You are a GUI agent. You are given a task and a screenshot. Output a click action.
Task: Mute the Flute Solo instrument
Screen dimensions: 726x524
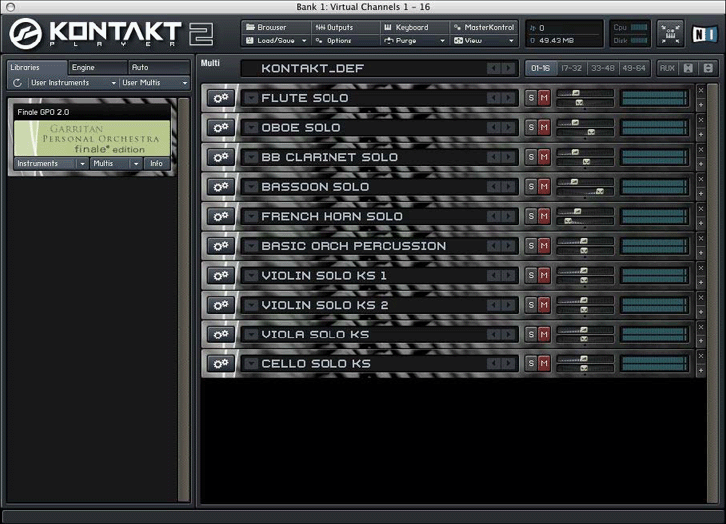click(x=544, y=98)
